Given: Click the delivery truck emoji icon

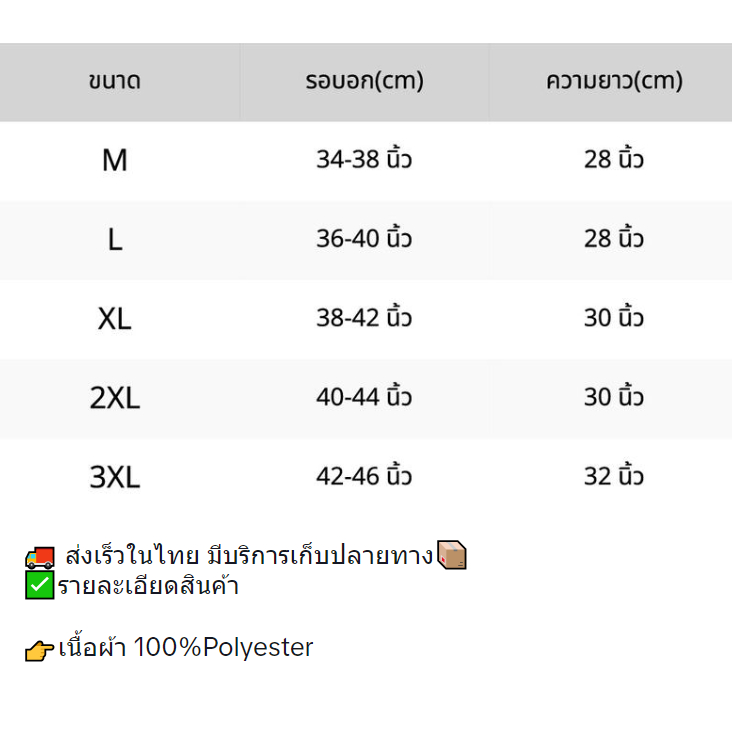Looking at the screenshot, I should point(40,557).
